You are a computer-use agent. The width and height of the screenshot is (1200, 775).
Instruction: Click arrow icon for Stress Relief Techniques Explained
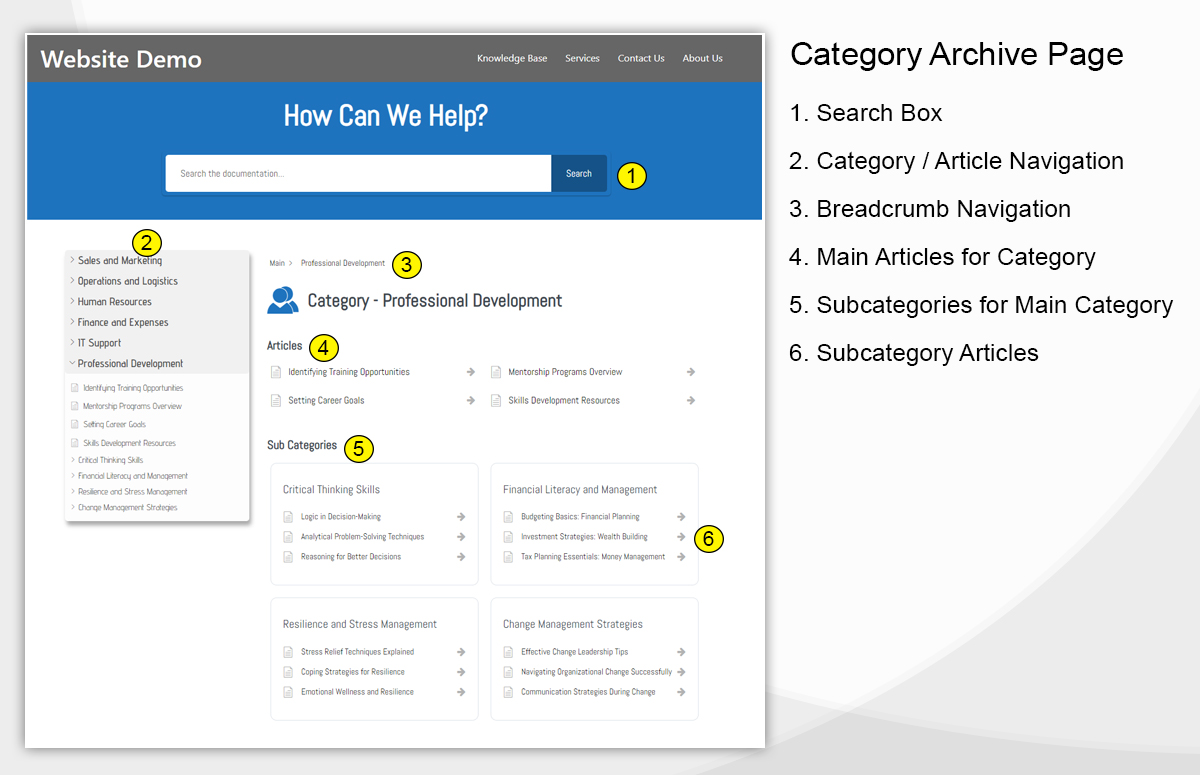[461, 652]
